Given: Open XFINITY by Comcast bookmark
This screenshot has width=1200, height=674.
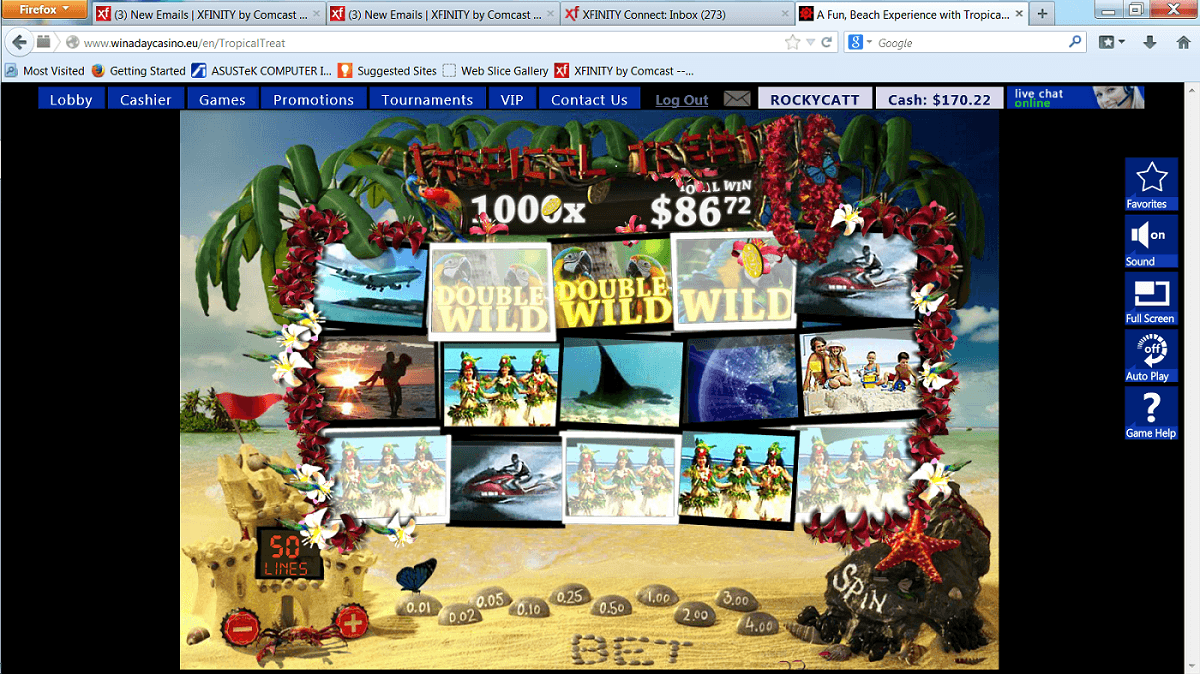Looking at the screenshot, I should click(625, 71).
